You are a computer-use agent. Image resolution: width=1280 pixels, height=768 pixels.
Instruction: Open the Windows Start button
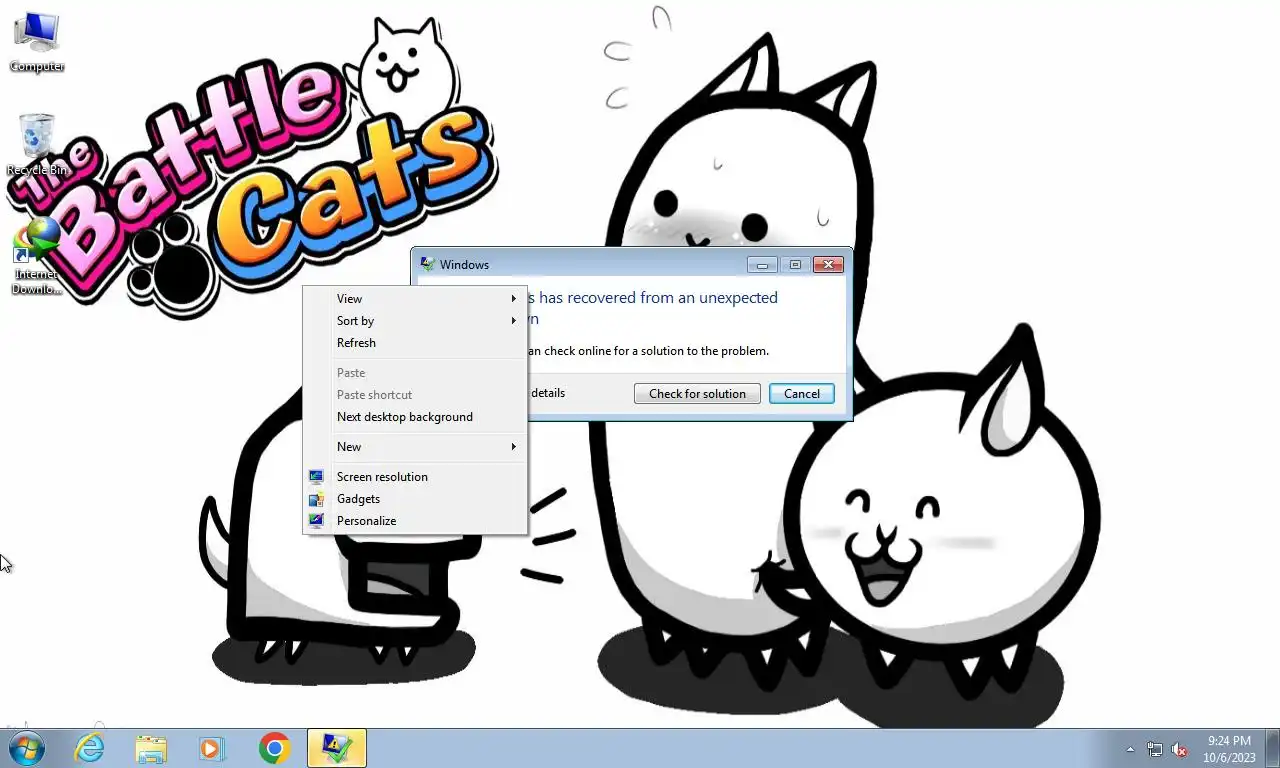pos(27,748)
